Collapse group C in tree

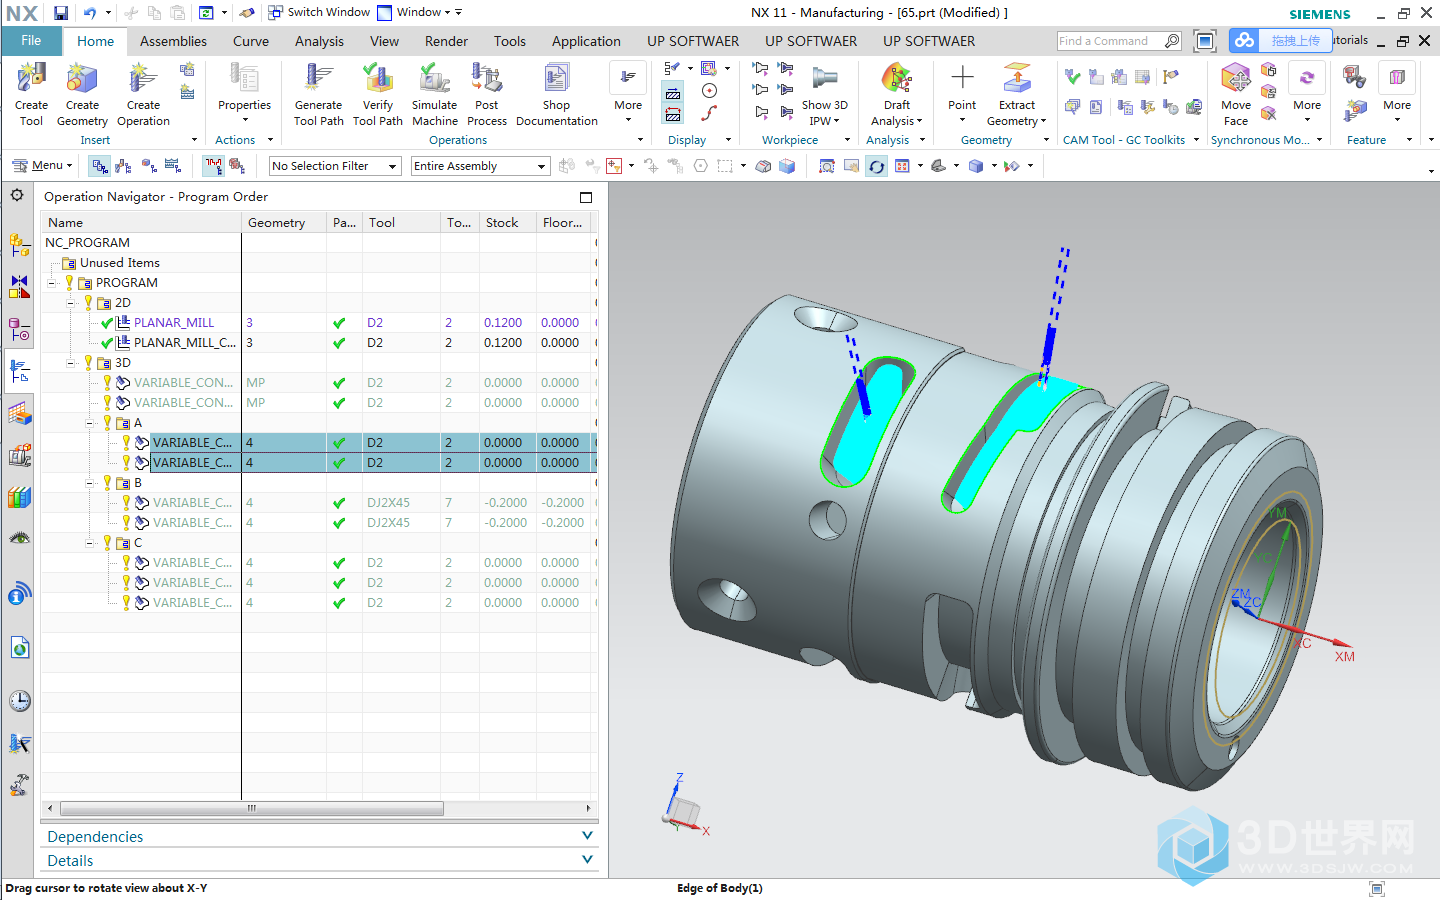(90, 543)
